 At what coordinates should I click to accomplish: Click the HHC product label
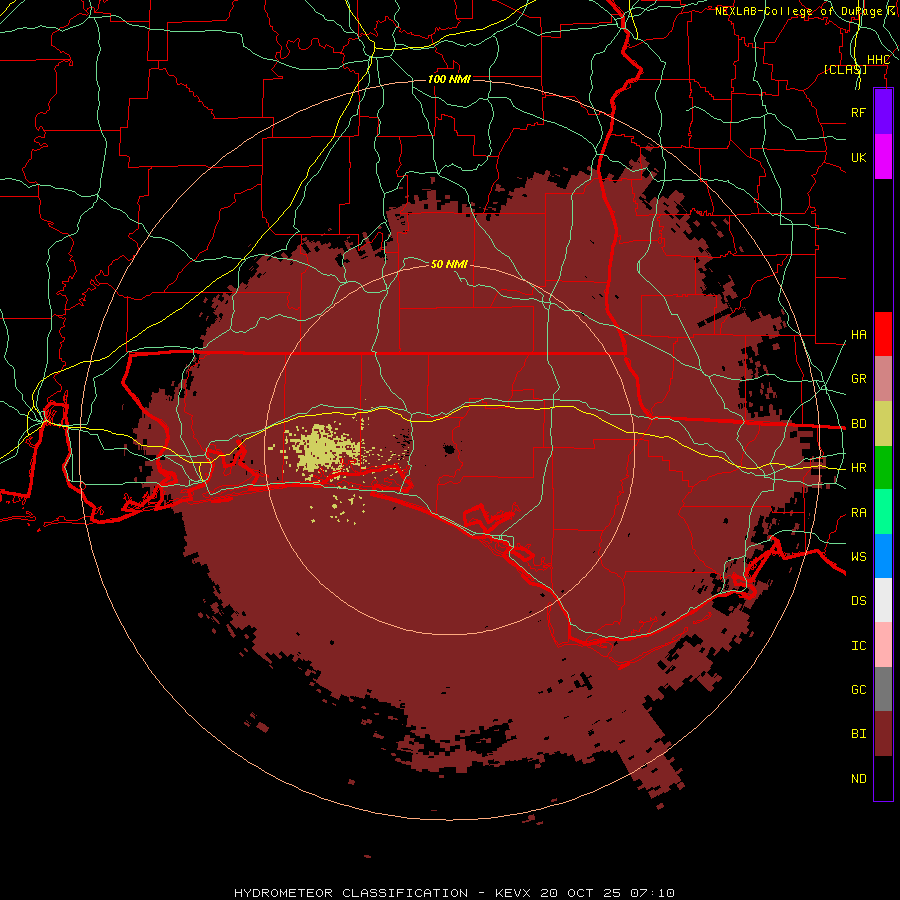878,60
